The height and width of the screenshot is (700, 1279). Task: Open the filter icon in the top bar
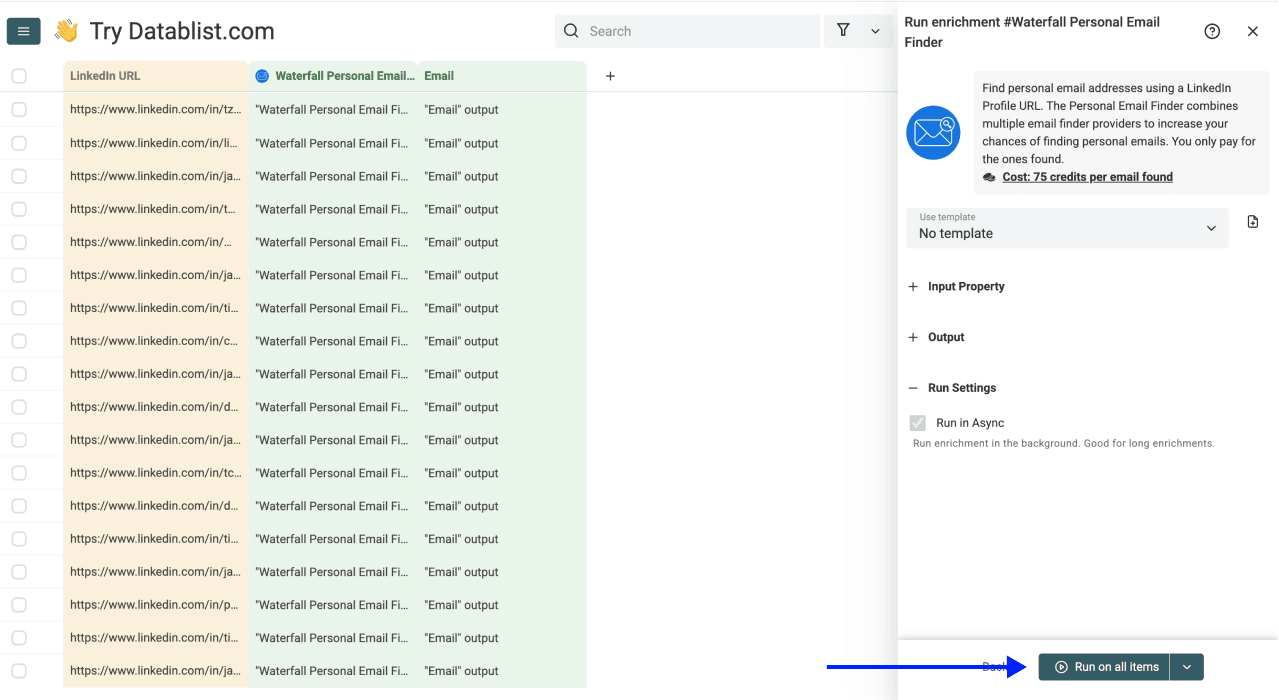[843, 30]
